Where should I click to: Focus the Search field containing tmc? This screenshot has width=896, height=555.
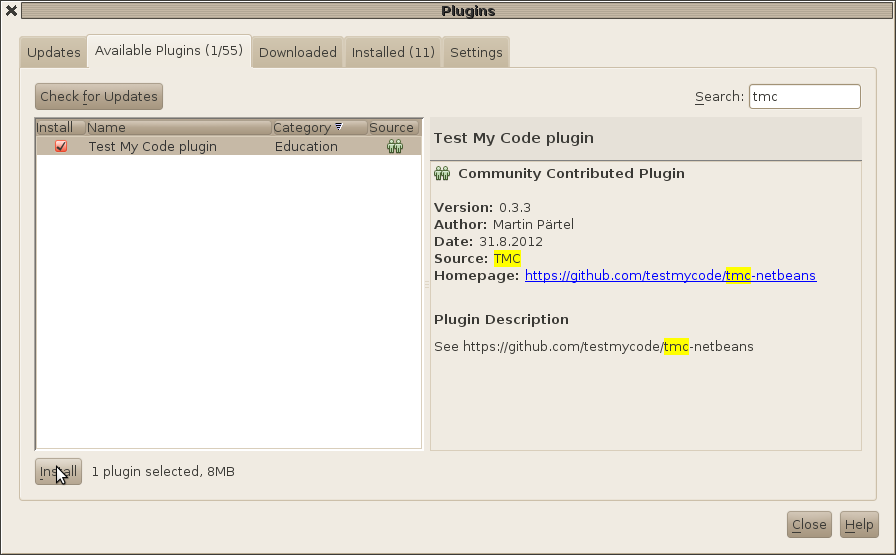[805, 97]
